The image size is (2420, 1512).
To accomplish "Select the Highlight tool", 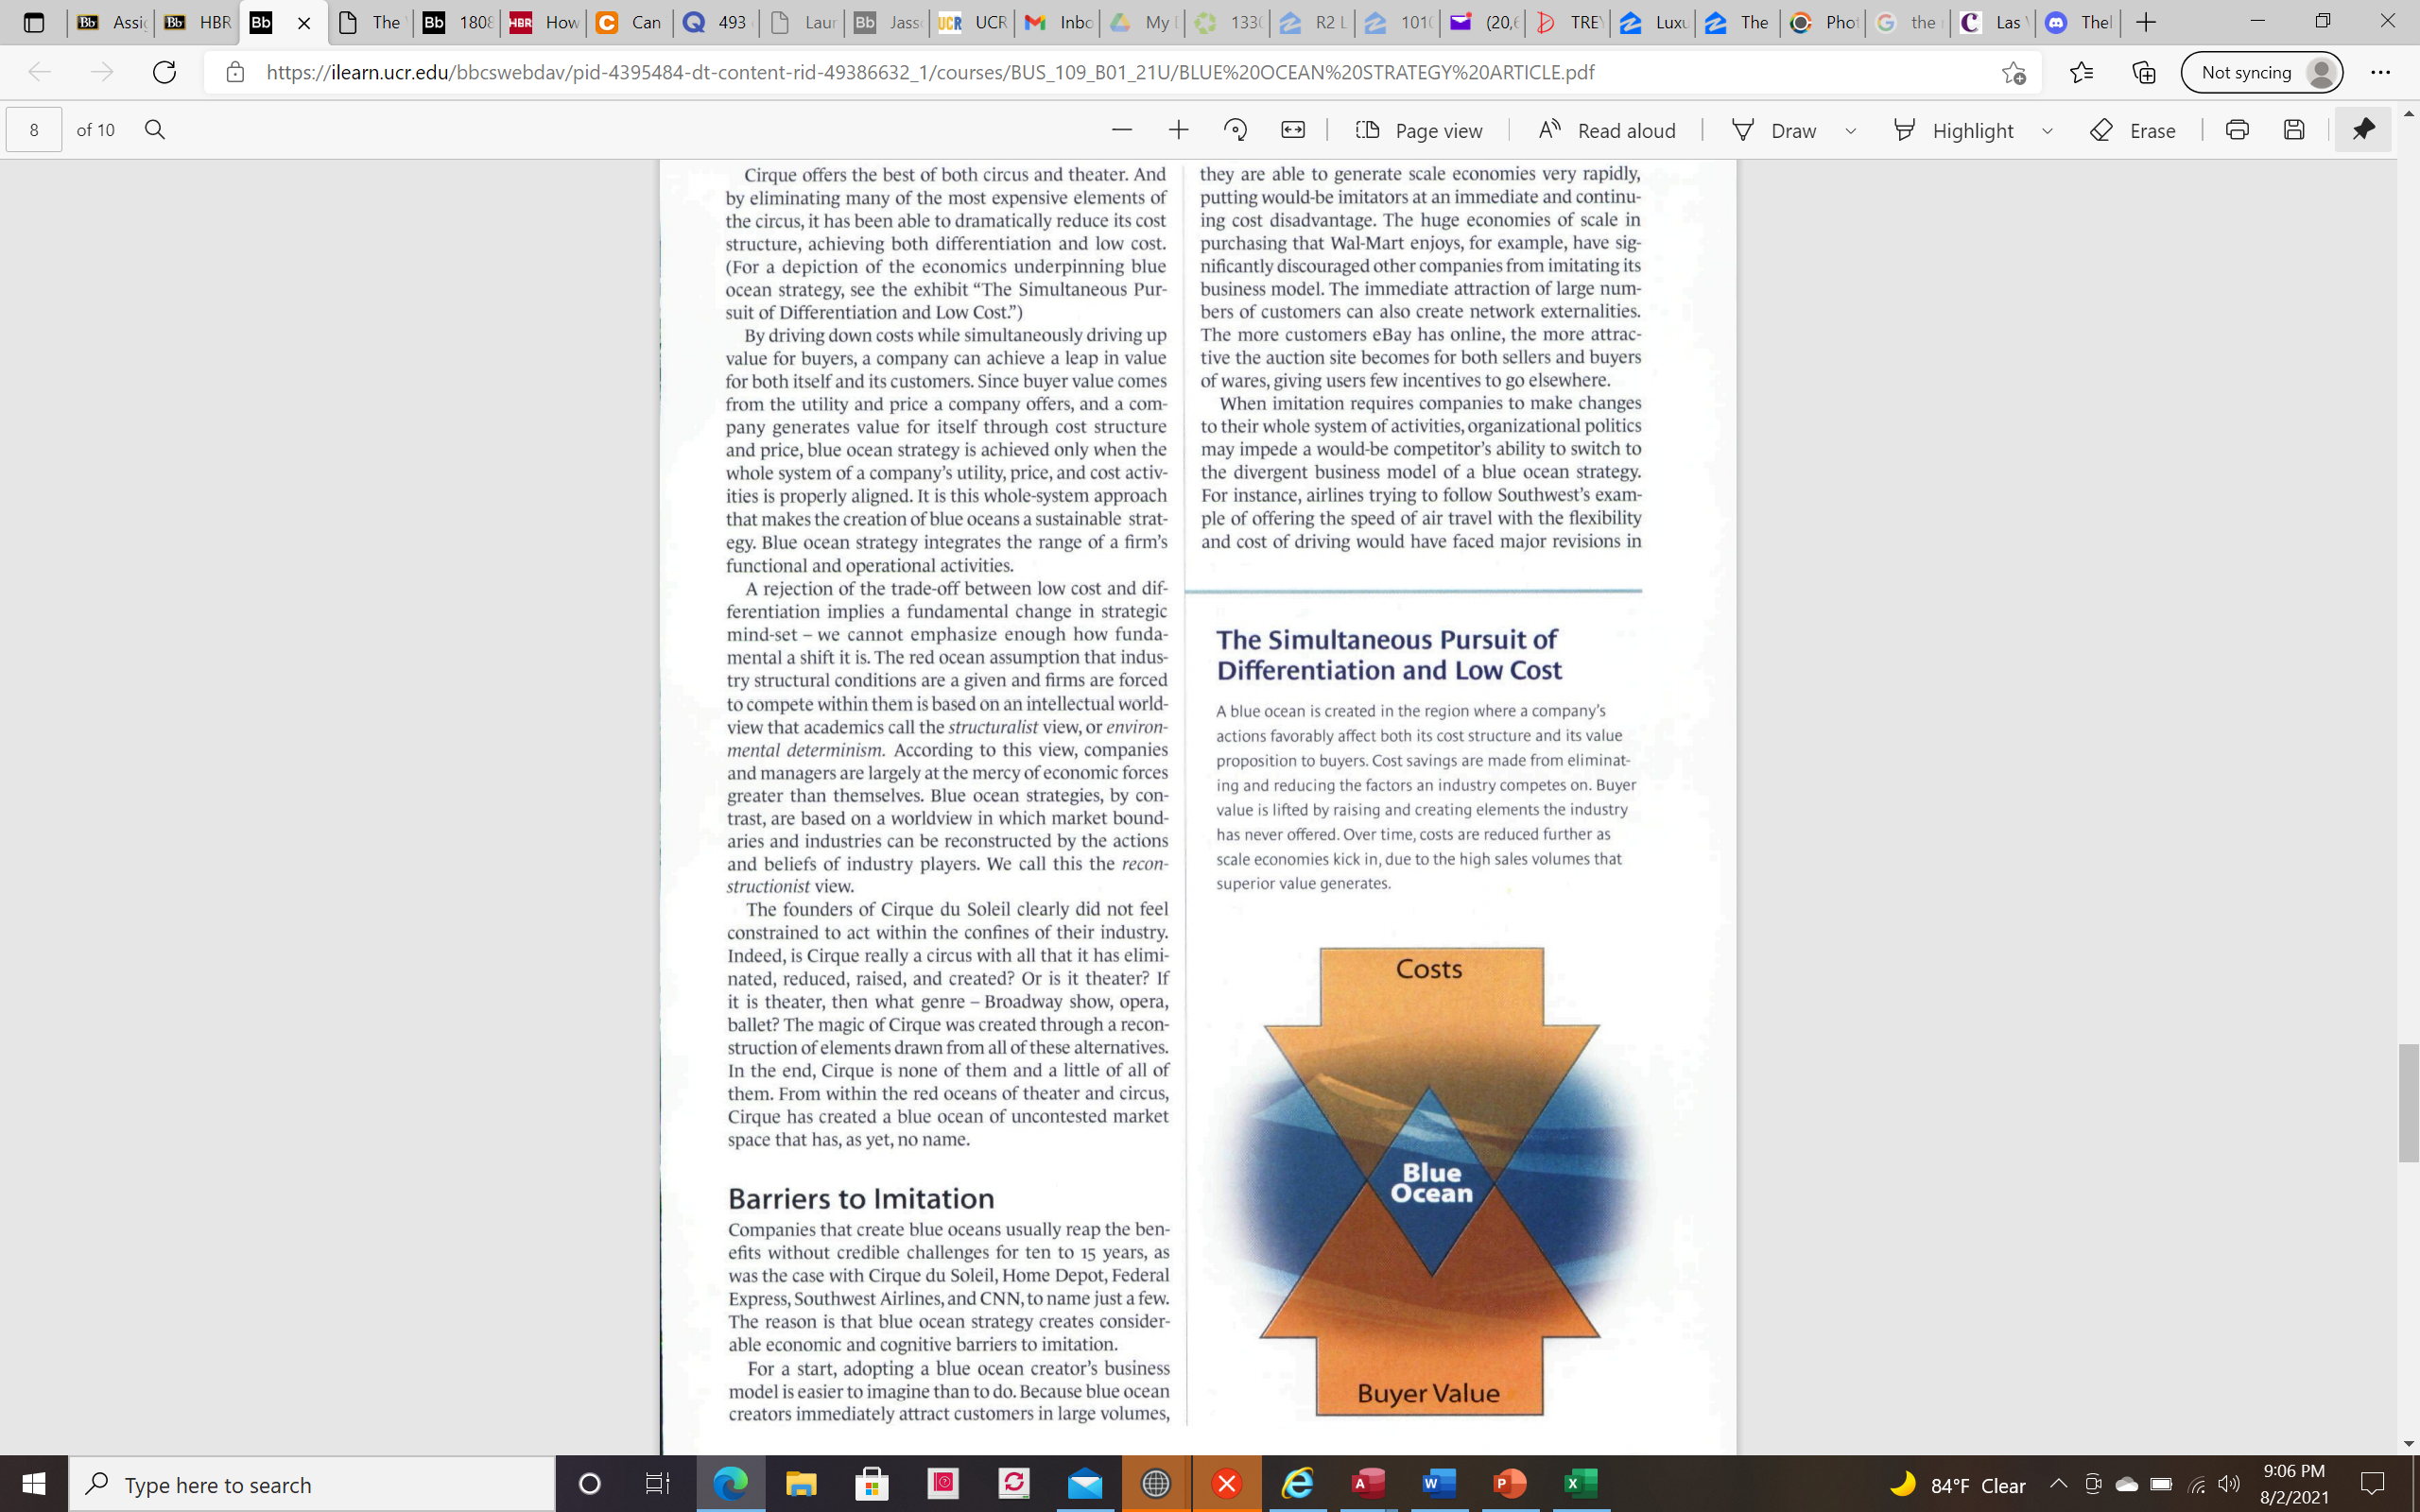I will [1953, 130].
